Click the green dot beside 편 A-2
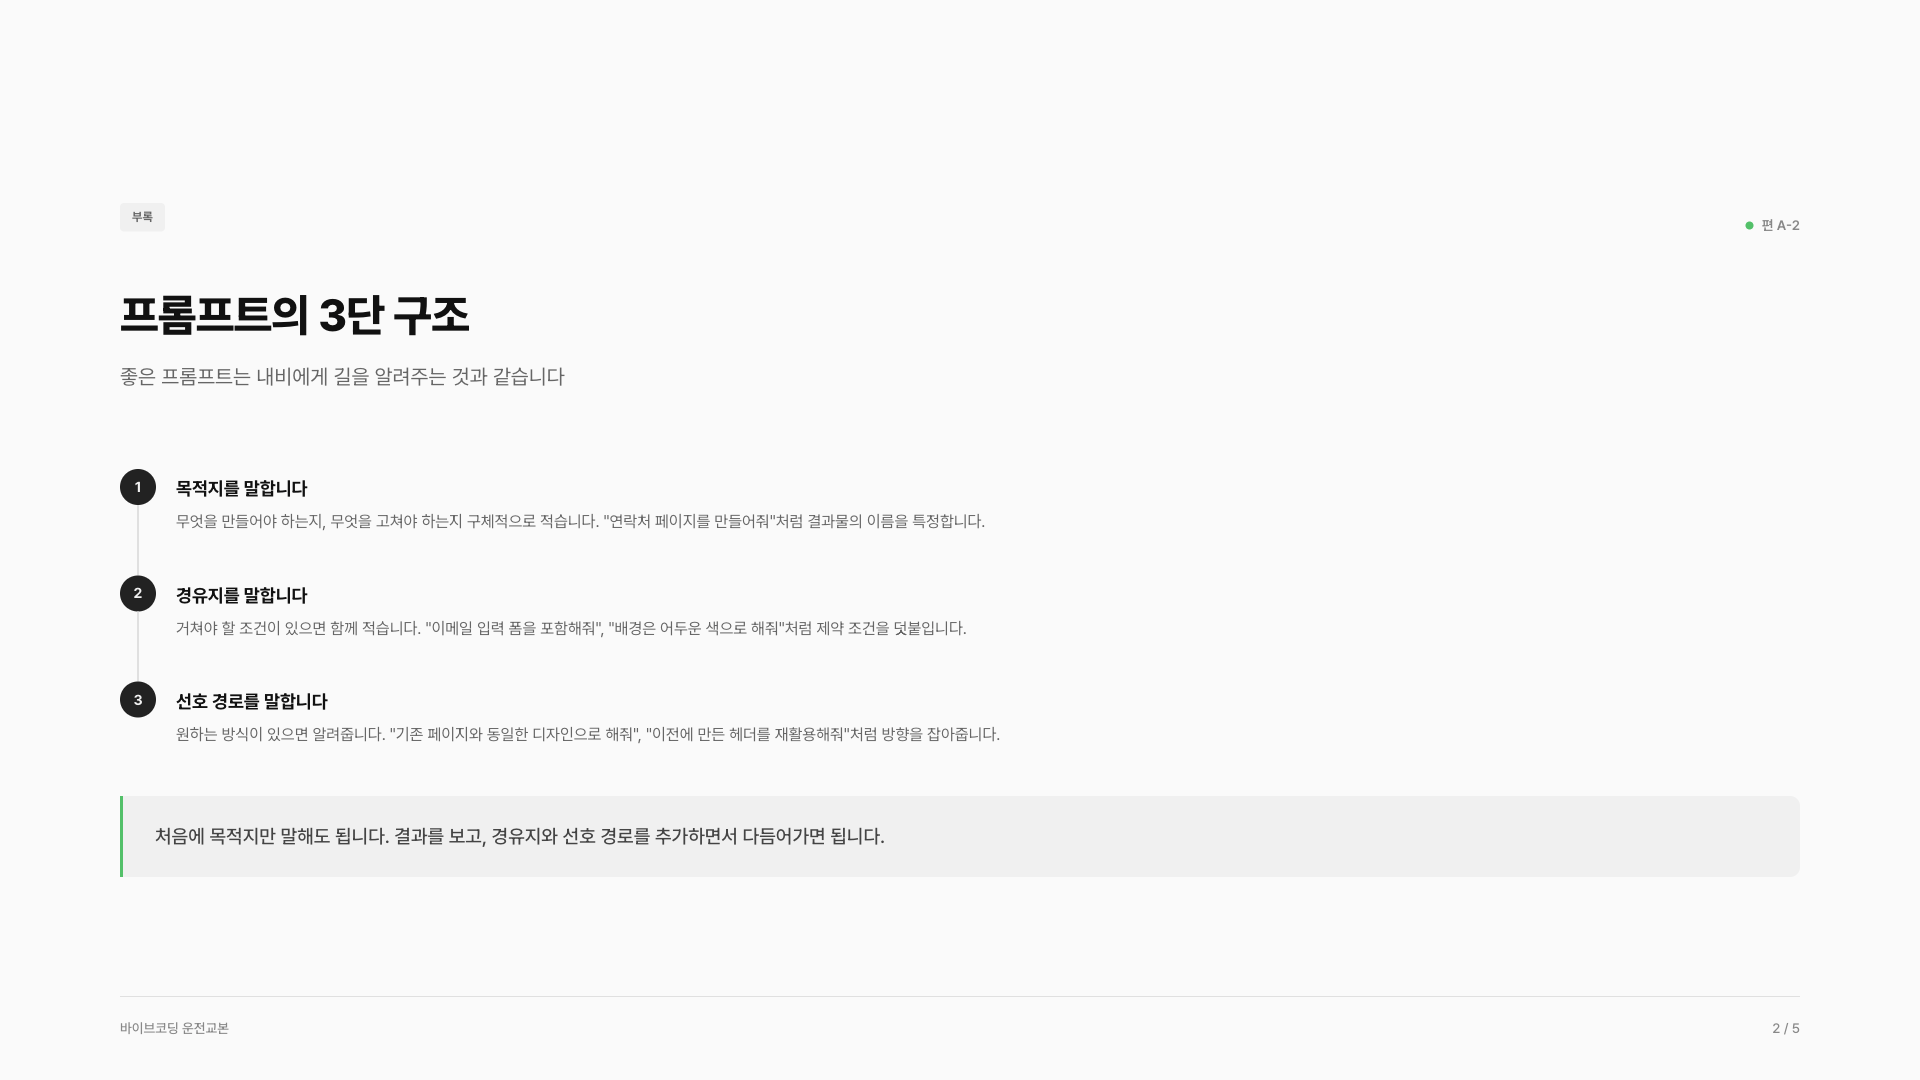The height and width of the screenshot is (1080, 1920). 1749,226
